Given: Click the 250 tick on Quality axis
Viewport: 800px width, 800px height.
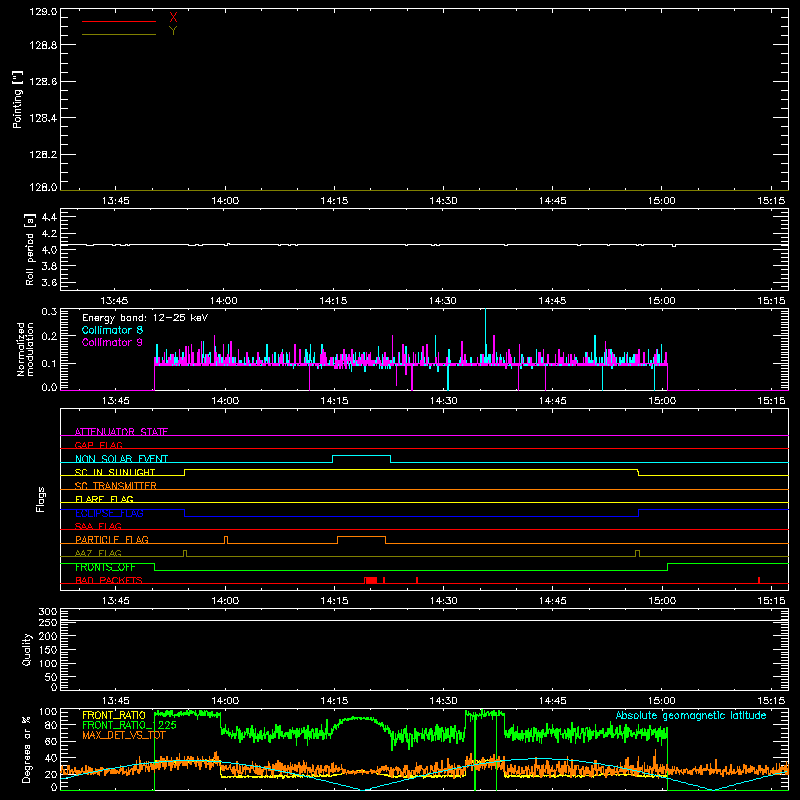Looking at the screenshot, I should pos(48,623).
